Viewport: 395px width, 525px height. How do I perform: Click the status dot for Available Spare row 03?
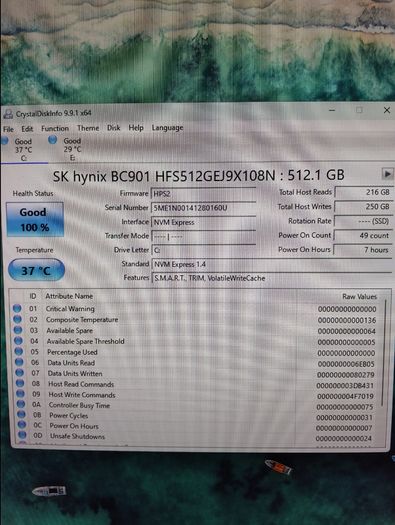click(x=18, y=330)
